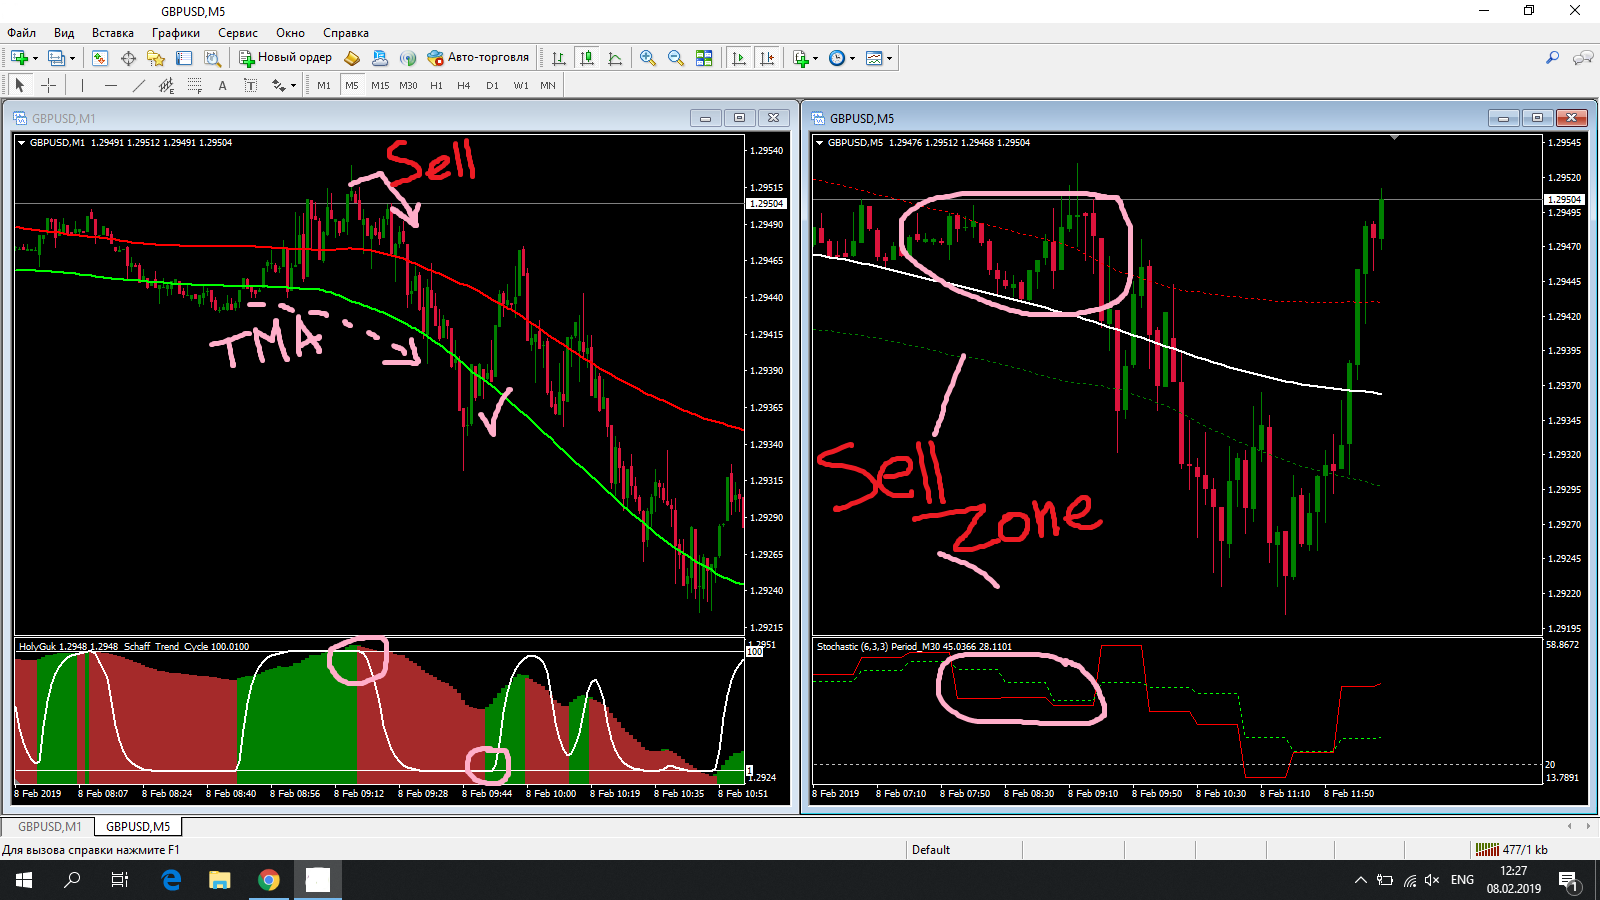Open the Справка menu
The image size is (1600, 900).
(x=346, y=33)
